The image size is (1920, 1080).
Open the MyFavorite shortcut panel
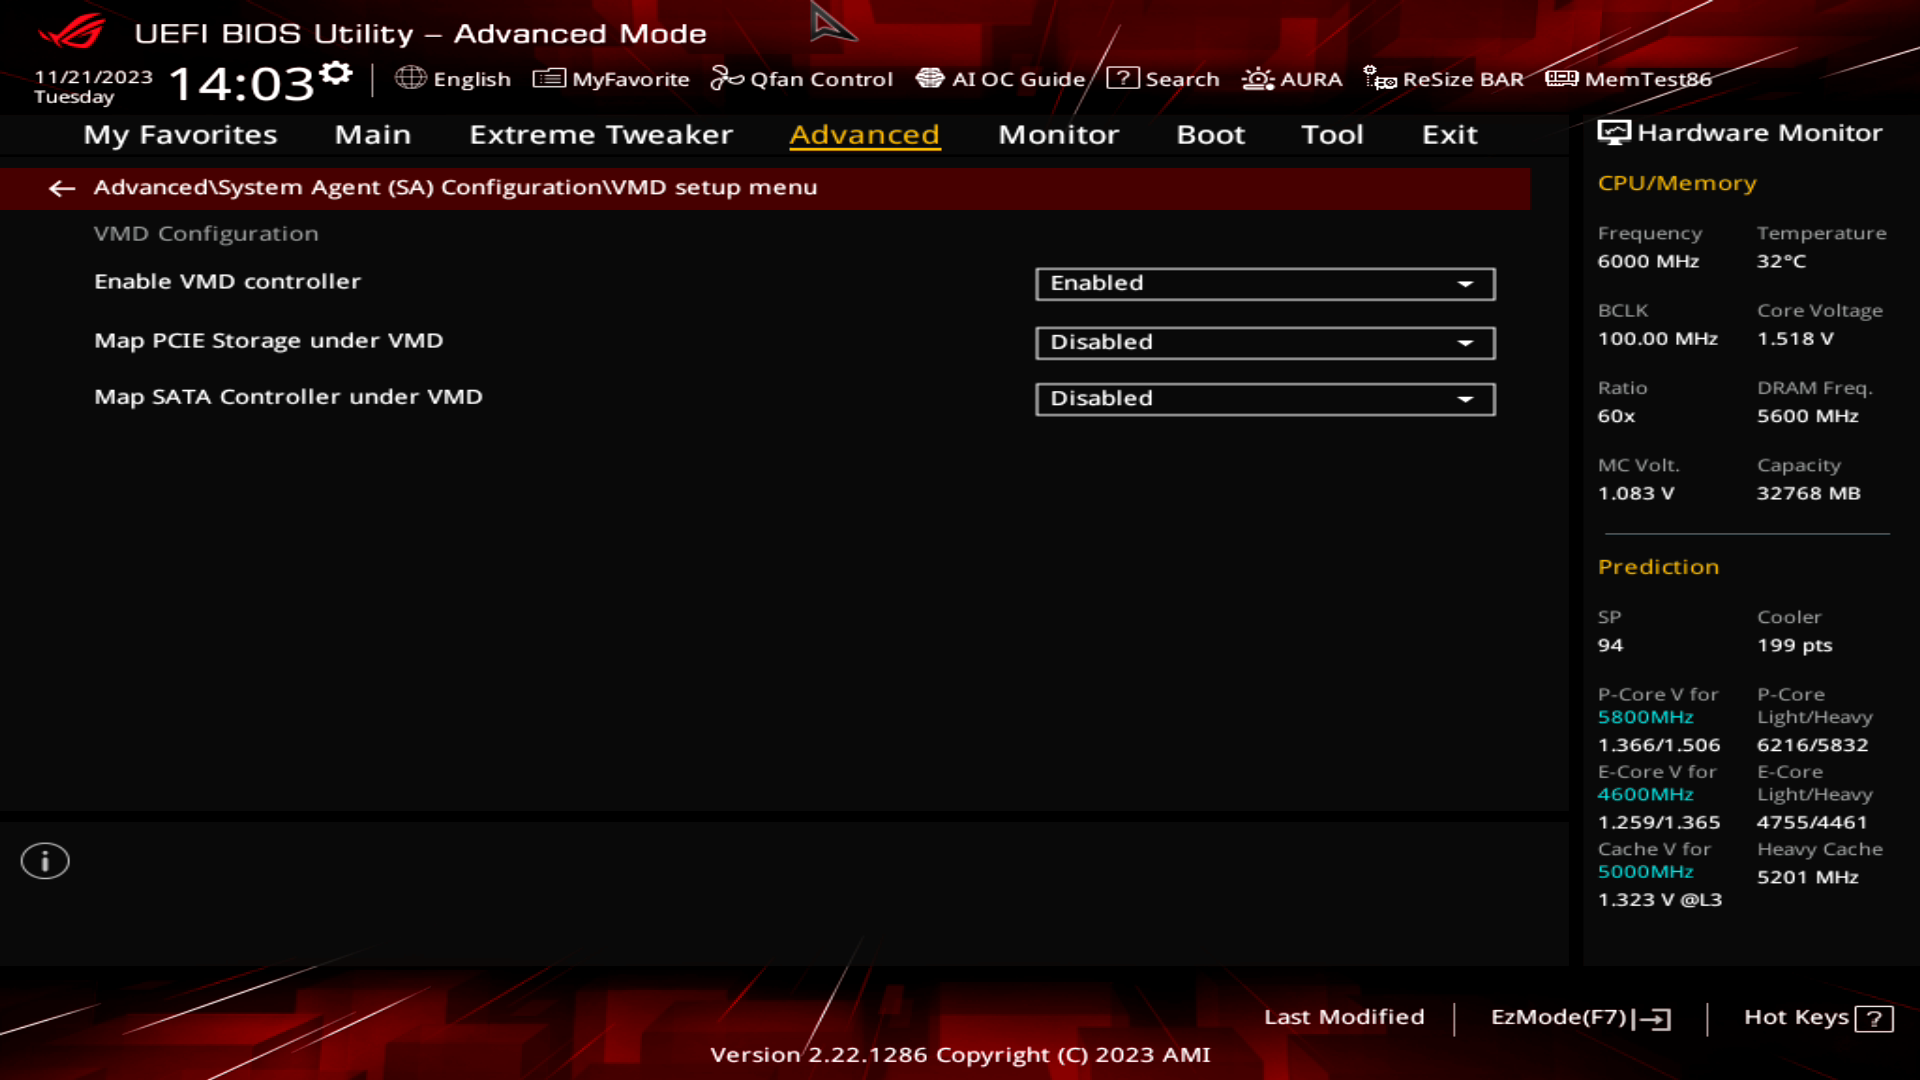coord(611,79)
